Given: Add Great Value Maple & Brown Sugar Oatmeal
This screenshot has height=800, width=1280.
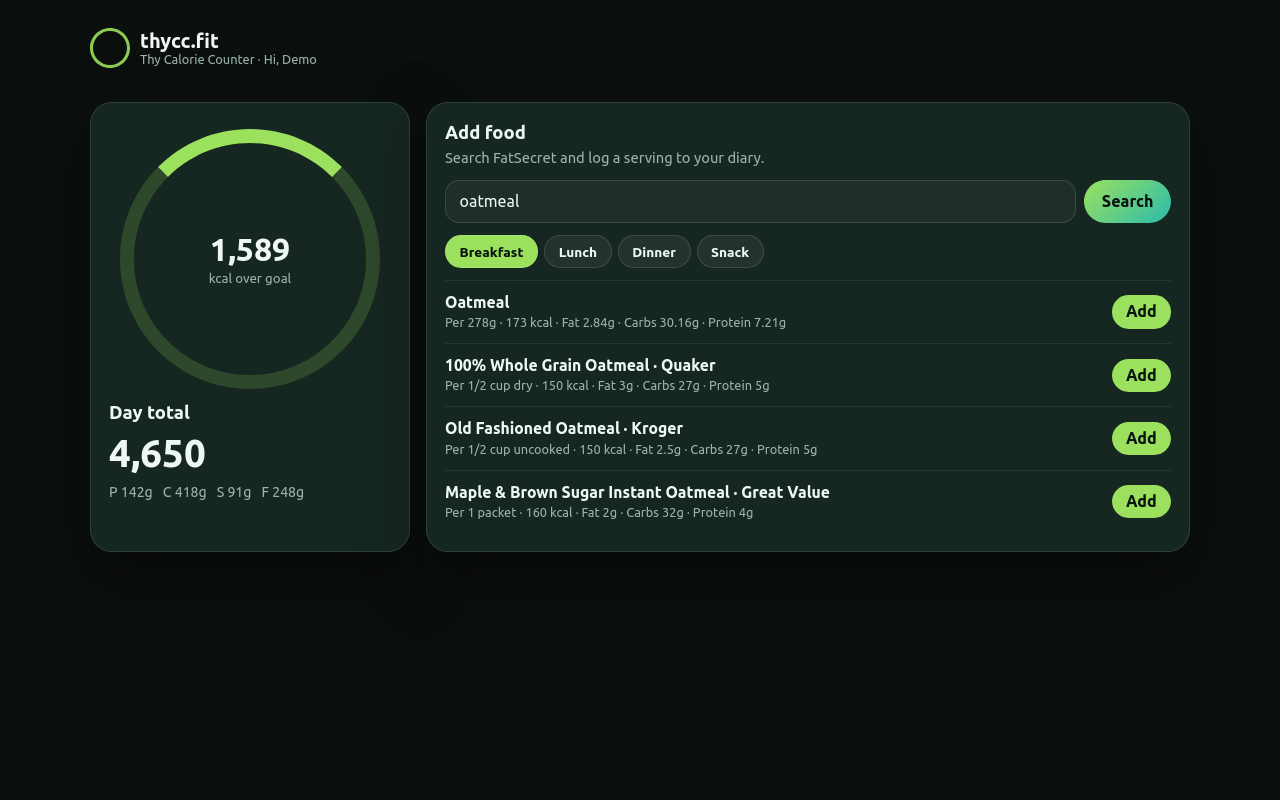Looking at the screenshot, I should coord(1141,501).
